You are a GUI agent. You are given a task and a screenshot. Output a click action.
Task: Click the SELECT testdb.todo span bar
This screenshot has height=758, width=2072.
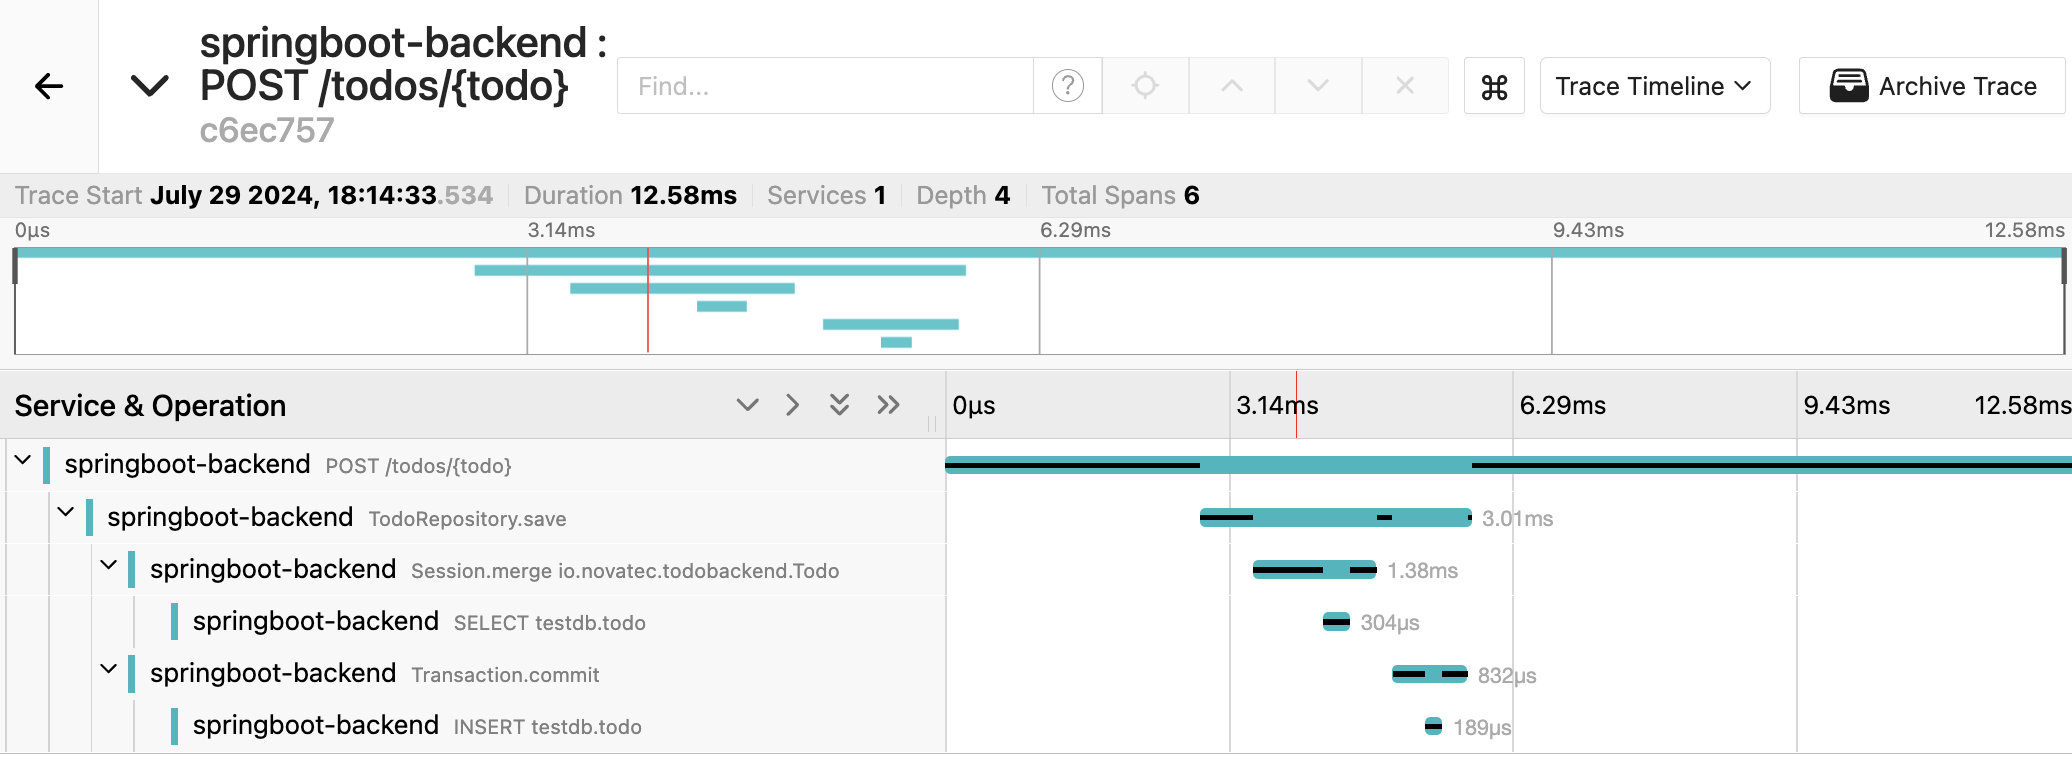click(x=1336, y=622)
